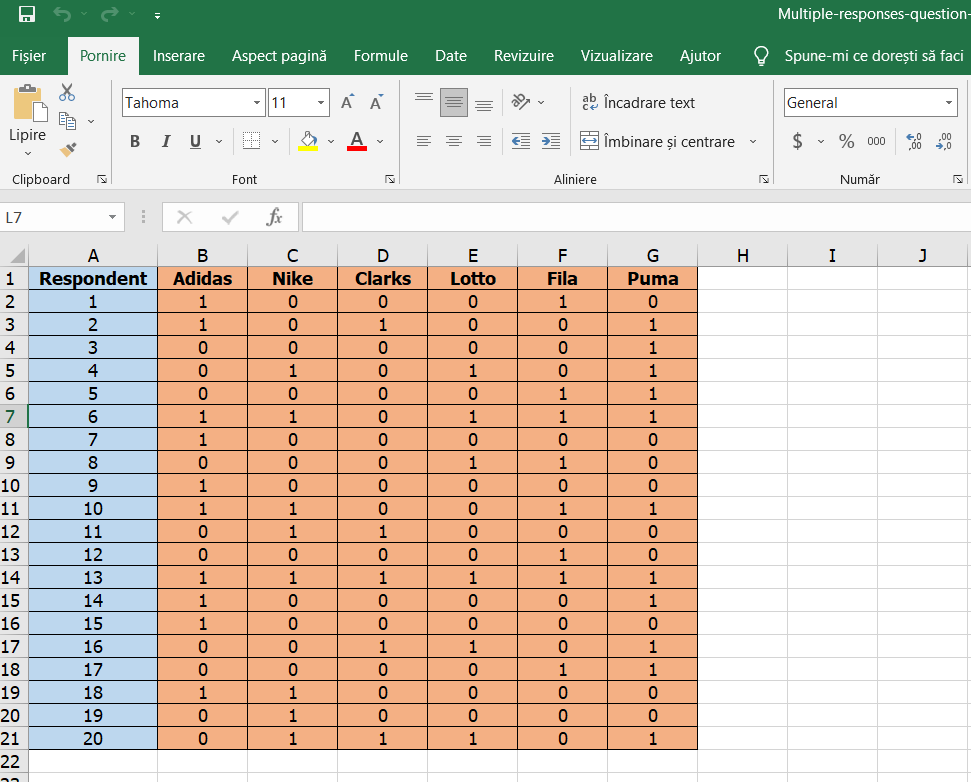
Task: Open the Ajutor tab
Action: [700, 56]
